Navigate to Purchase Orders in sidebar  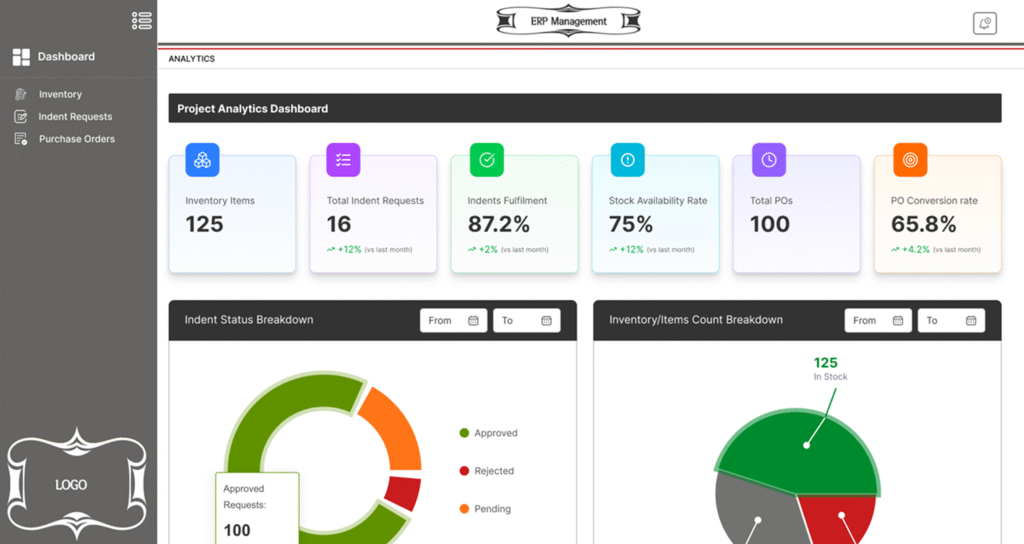pyautogui.click(x=76, y=139)
